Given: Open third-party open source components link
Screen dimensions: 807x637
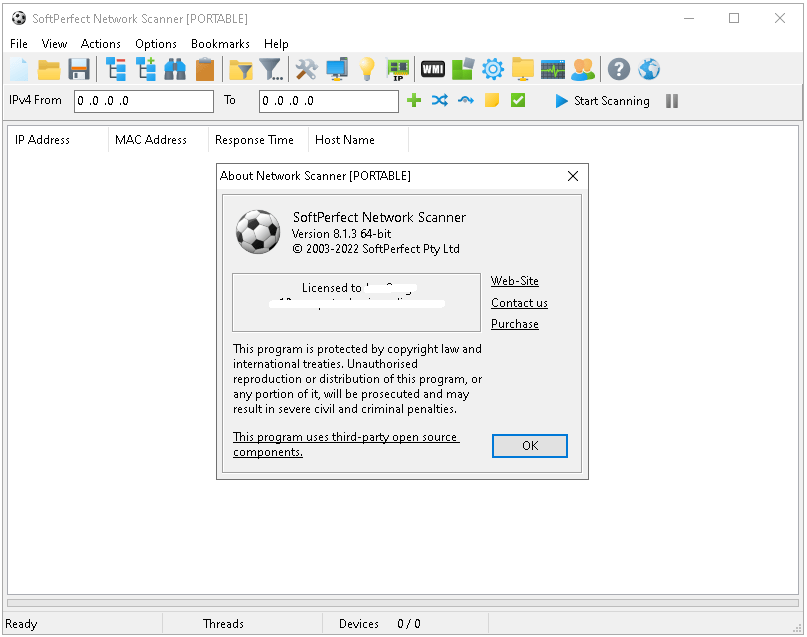Looking at the screenshot, I should 346,444.
